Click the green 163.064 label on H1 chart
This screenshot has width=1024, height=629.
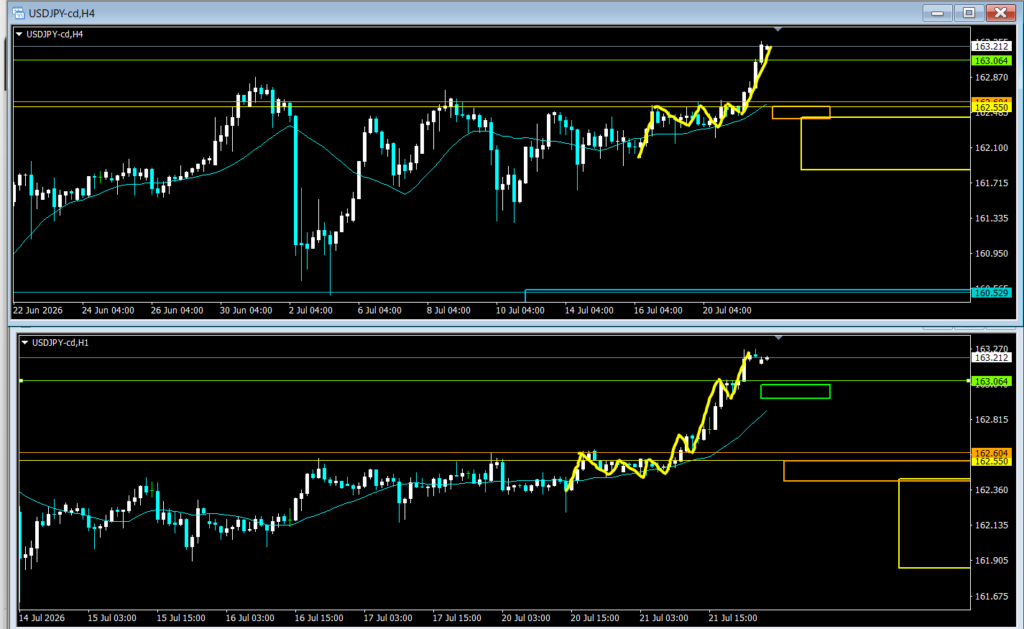pos(991,381)
